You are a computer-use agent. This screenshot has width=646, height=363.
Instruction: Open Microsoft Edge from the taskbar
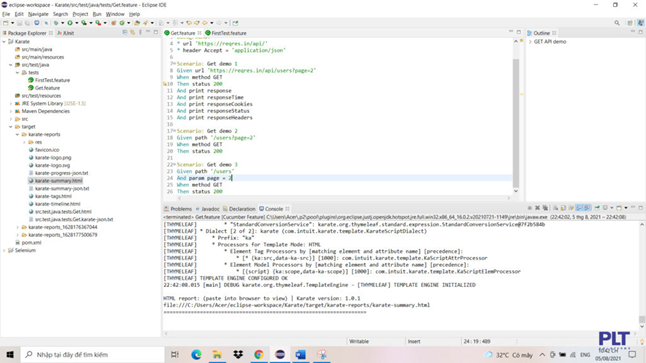[196, 354]
